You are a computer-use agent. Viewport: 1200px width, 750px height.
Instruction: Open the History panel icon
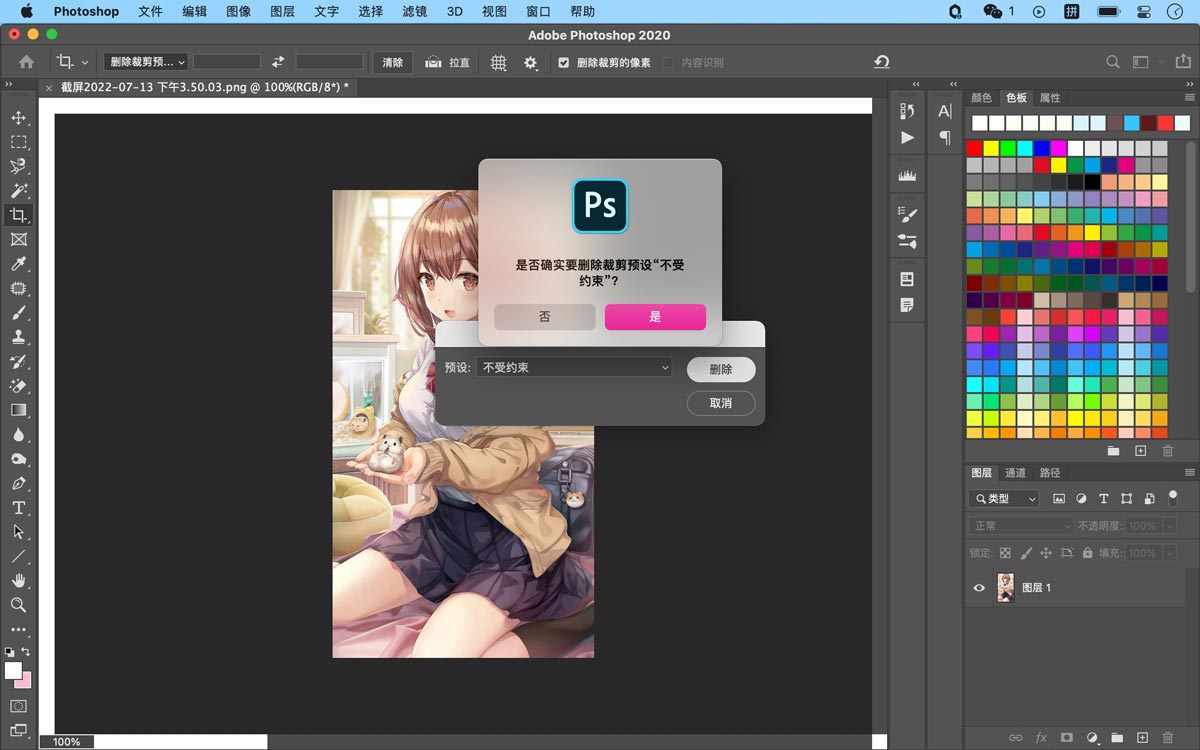tap(907, 111)
